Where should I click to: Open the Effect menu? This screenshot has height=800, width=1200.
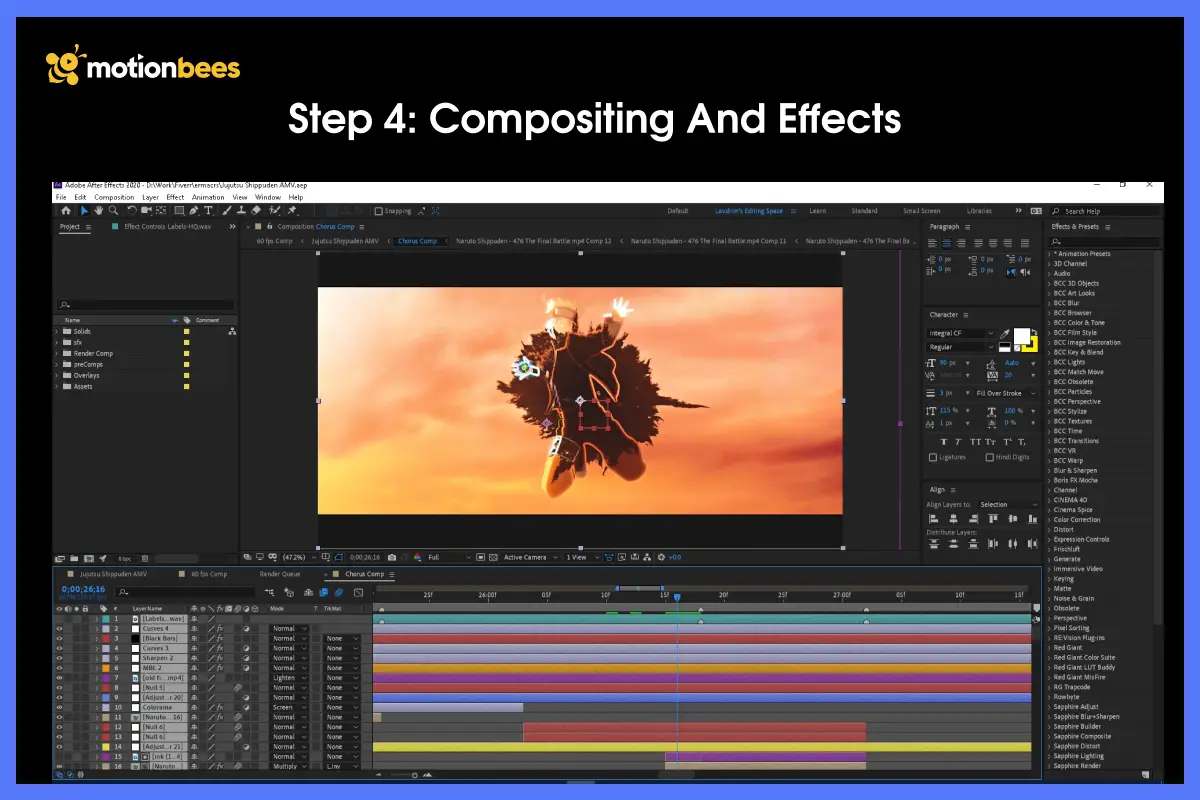click(176, 197)
